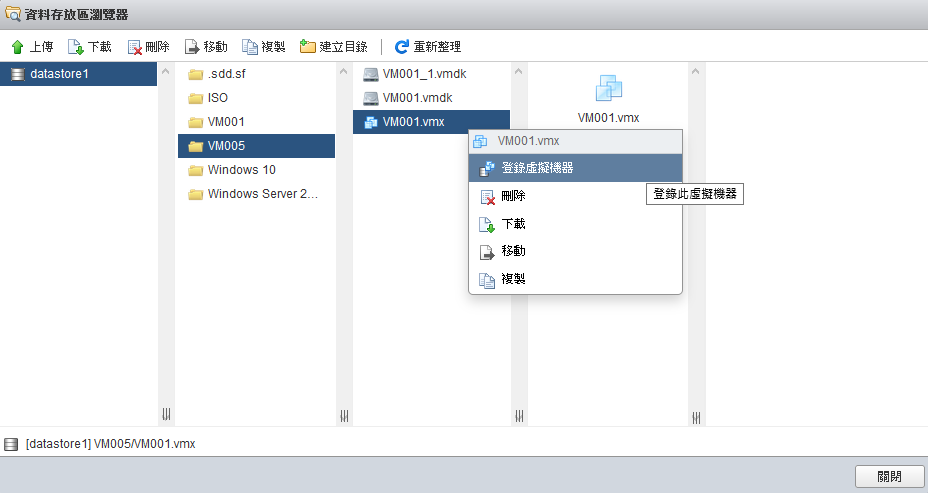Select the datastore1 storage icon

coord(18,74)
